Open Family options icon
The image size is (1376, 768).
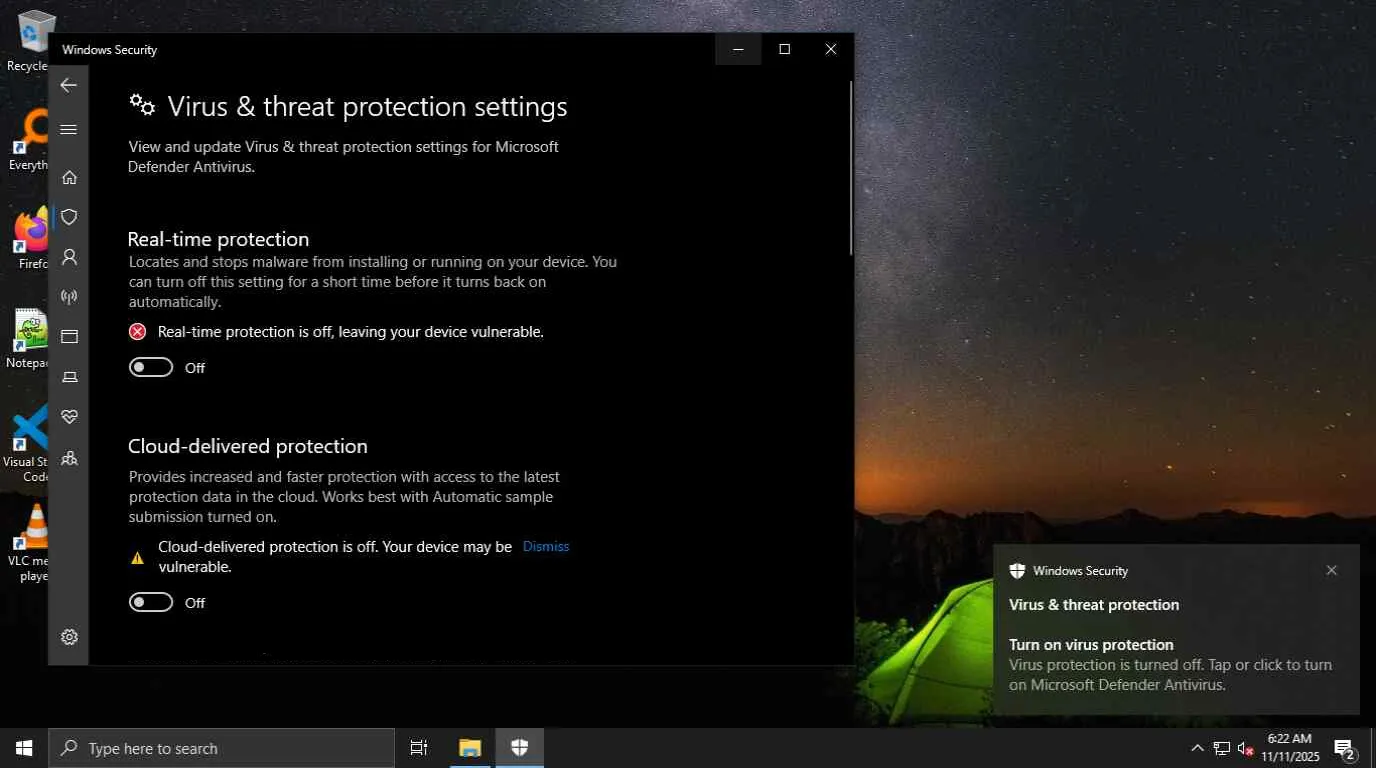(69, 458)
